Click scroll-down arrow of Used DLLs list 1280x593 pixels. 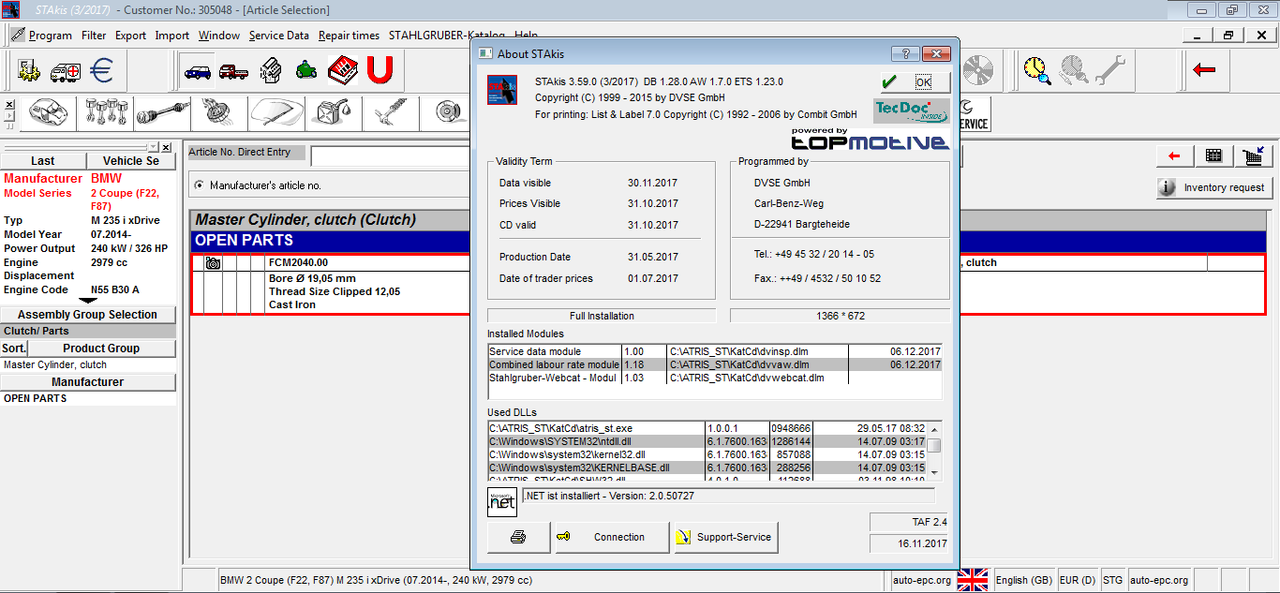point(933,471)
